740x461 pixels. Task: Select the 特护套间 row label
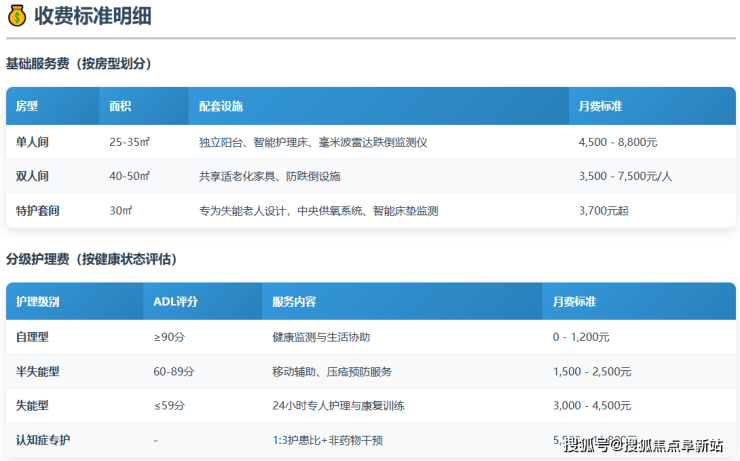[x=38, y=211]
